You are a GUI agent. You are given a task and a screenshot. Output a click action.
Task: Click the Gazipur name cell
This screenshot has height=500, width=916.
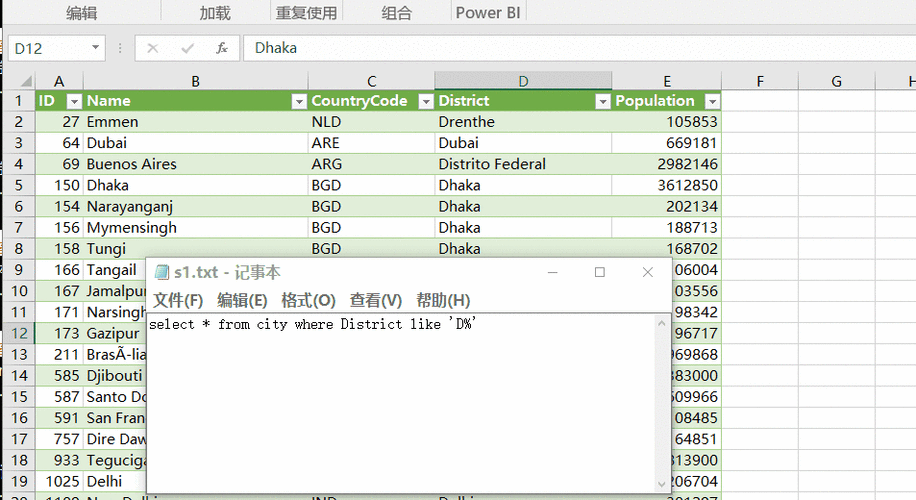coord(114,333)
